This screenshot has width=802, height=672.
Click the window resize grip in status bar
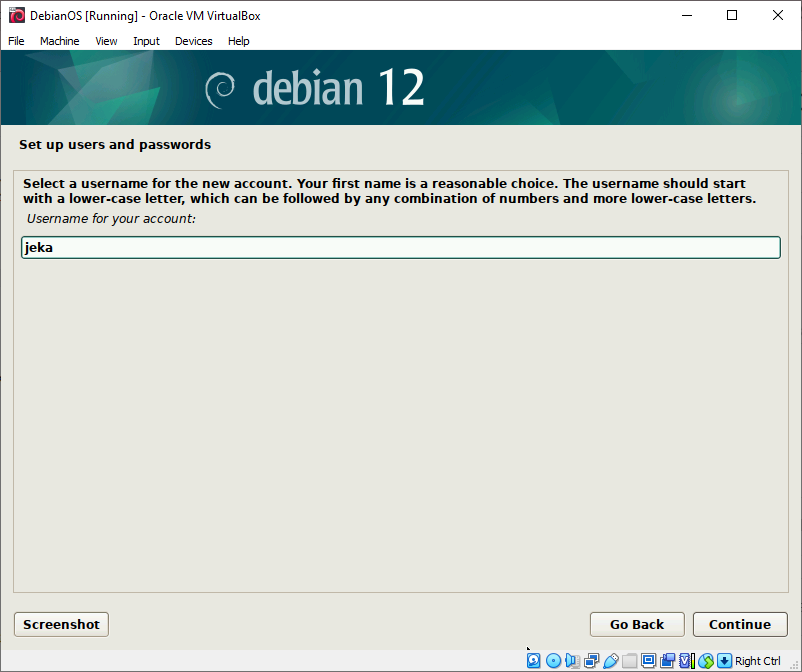[794, 664]
